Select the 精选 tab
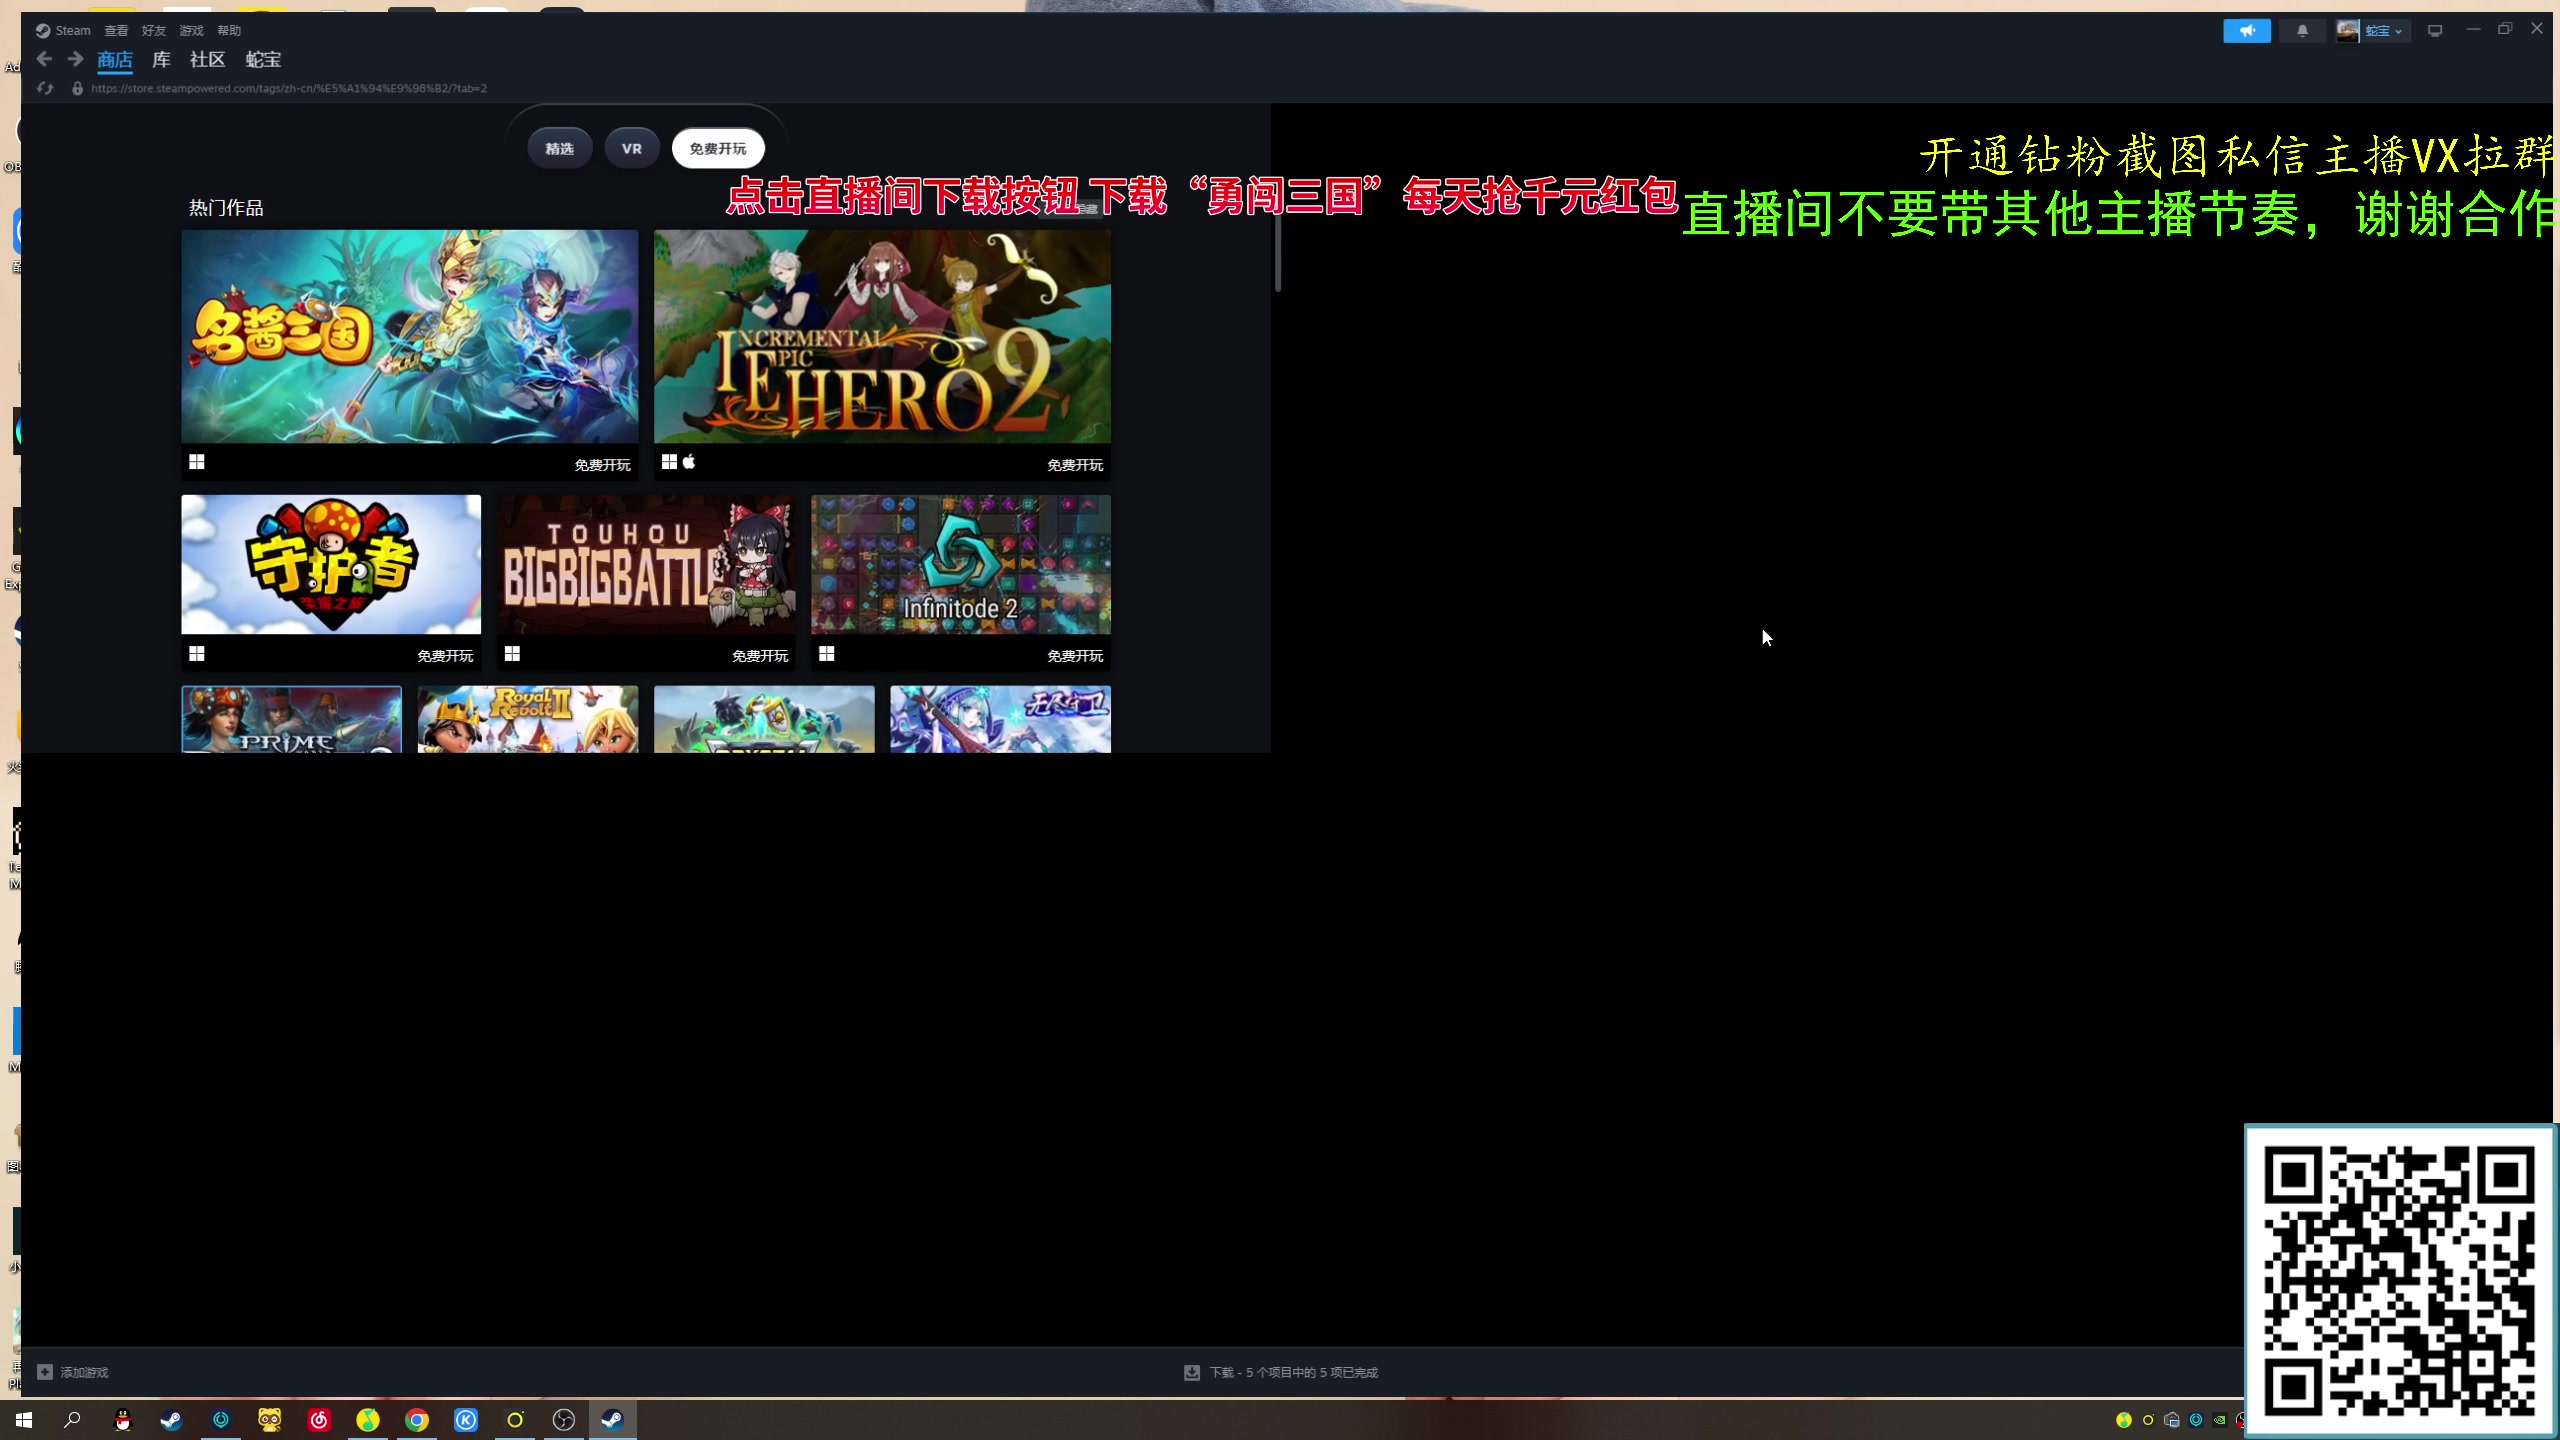Viewport: 2560px width, 1440px height. tap(559, 148)
